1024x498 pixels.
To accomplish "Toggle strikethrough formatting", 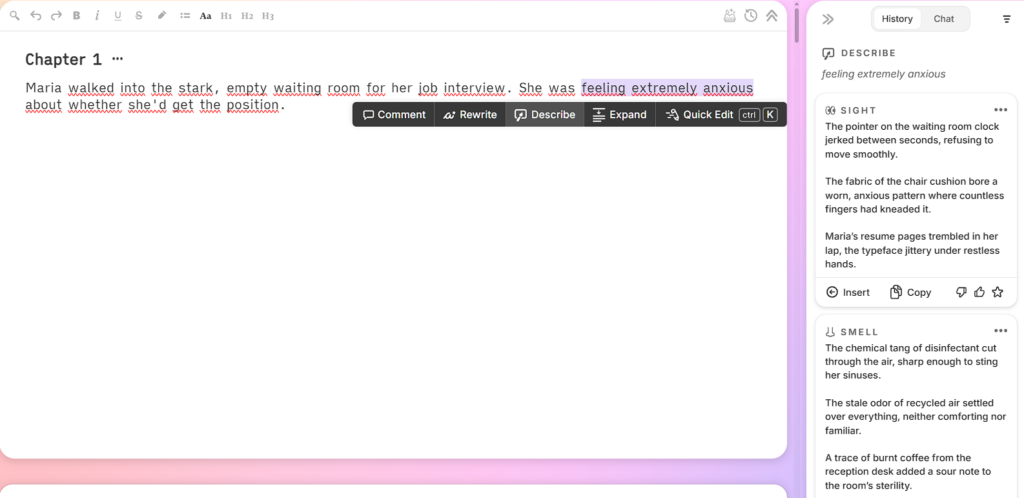I will pyautogui.click(x=138, y=16).
